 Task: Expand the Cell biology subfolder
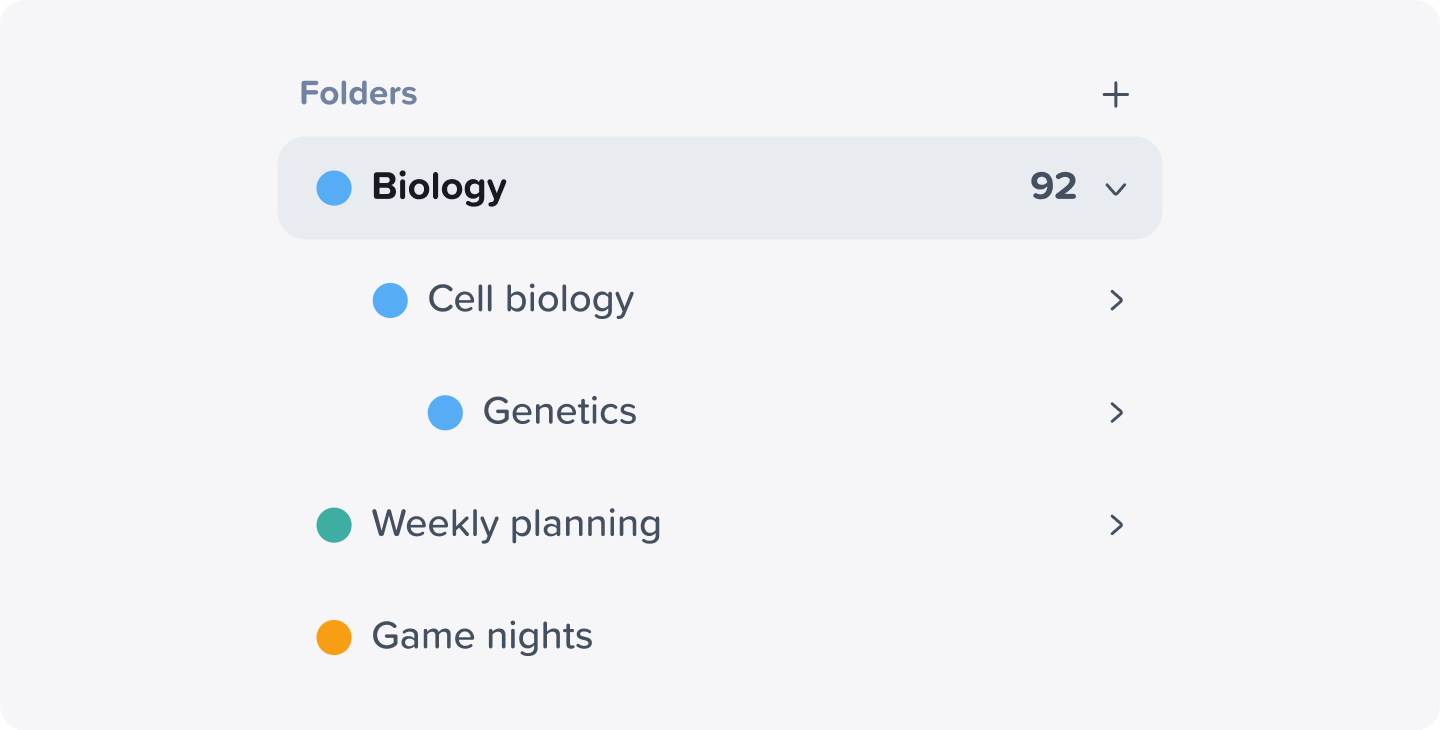click(1117, 300)
